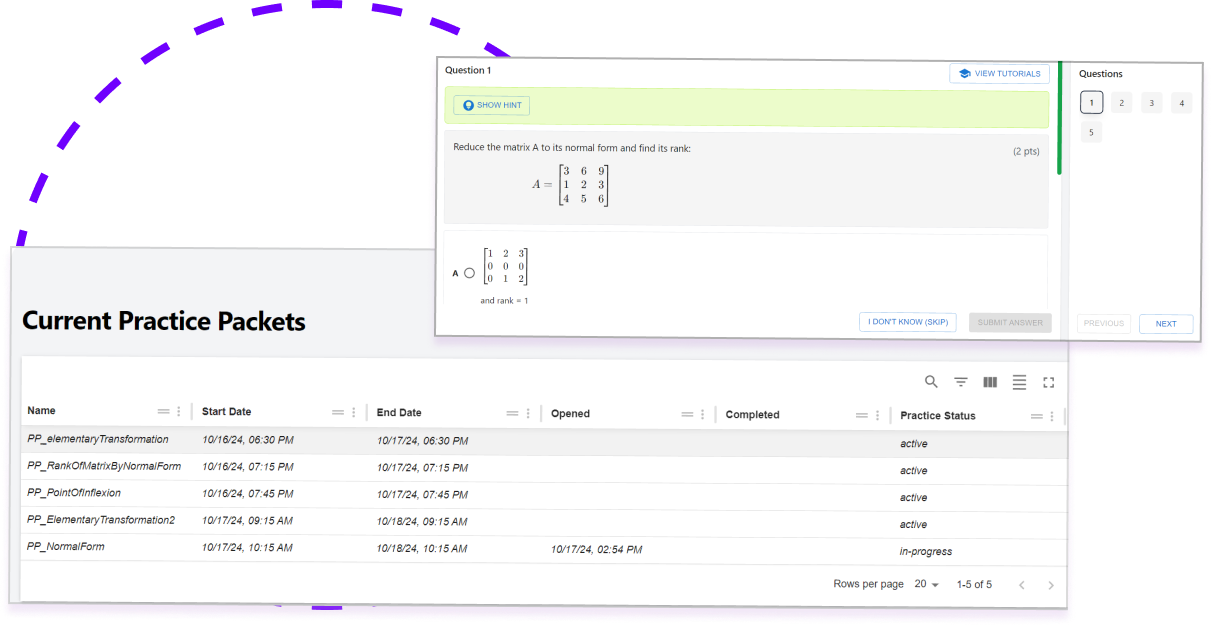The height and width of the screenshot is (627, 1212).
Task: Sort by the Completed column header
Action: [x=752, y=415]
